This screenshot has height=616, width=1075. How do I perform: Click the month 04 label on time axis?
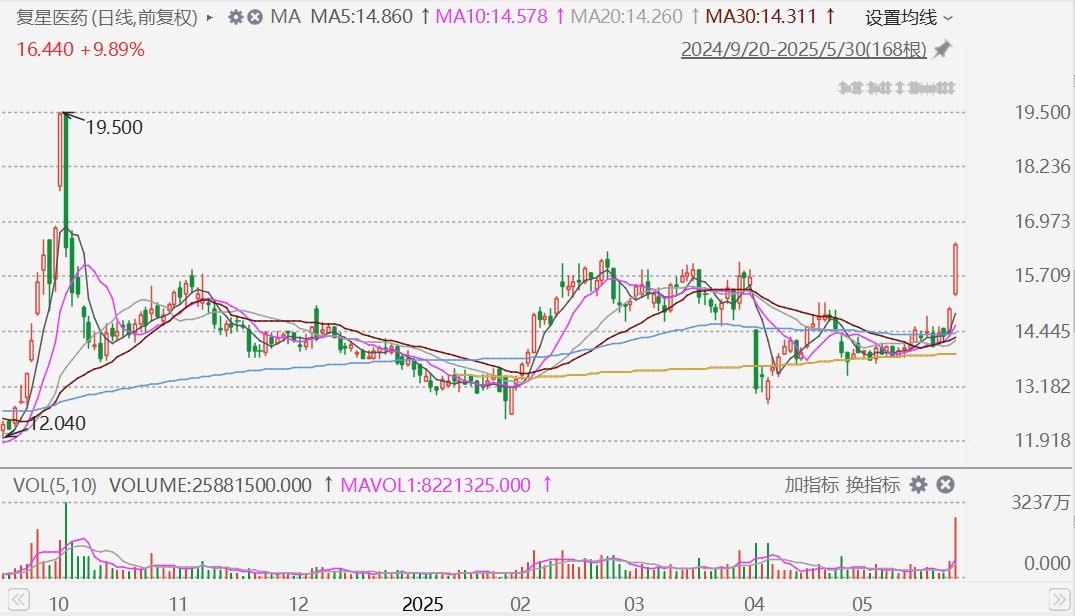point(754,604)
